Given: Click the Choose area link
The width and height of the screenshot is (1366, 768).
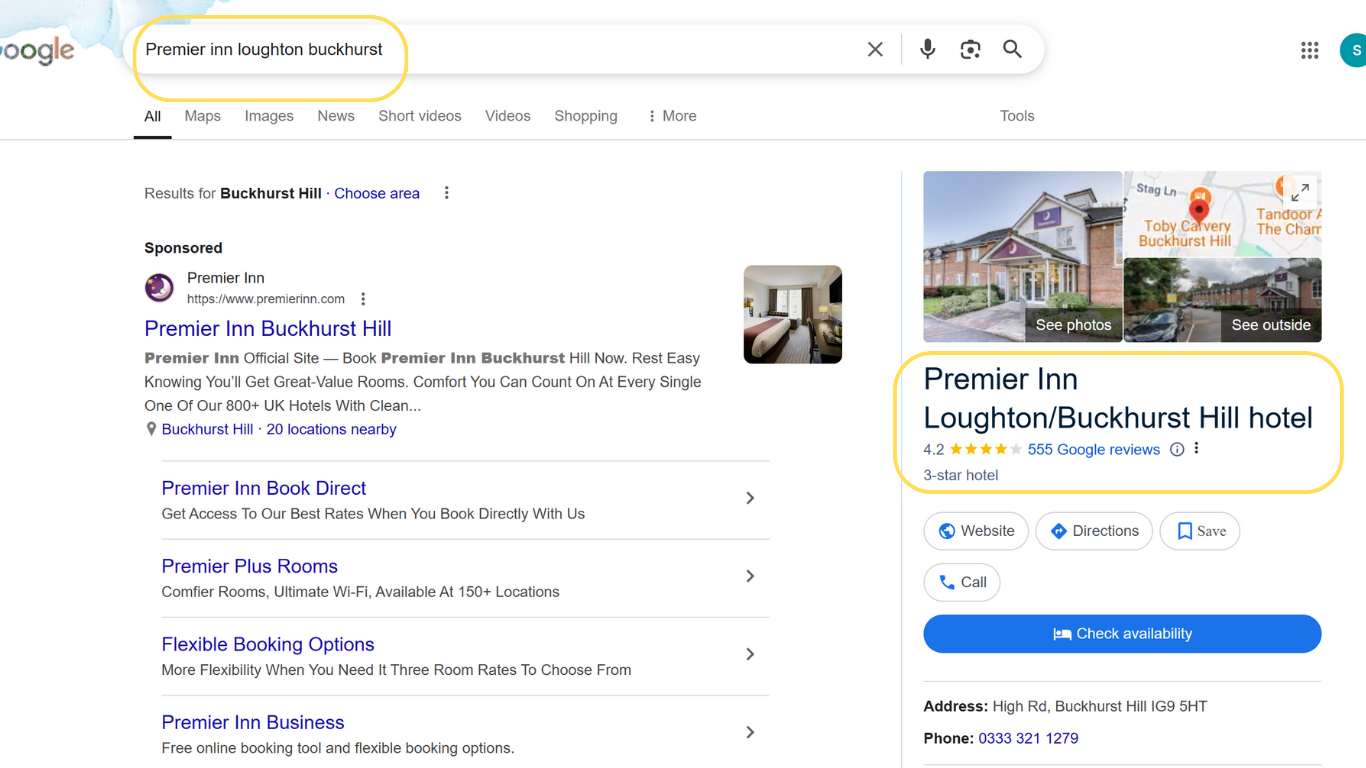Looking at the screenshot, I should [x=377, y=193].
